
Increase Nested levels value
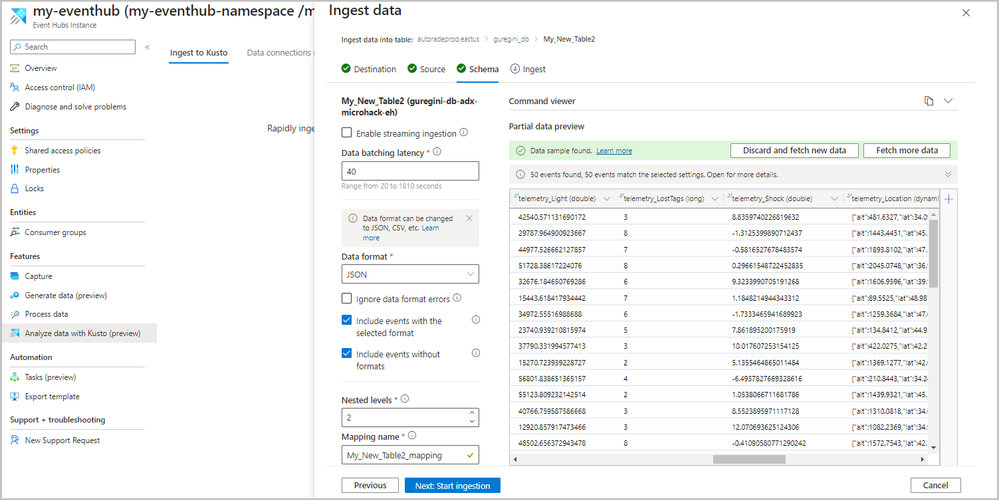[471, 414]
